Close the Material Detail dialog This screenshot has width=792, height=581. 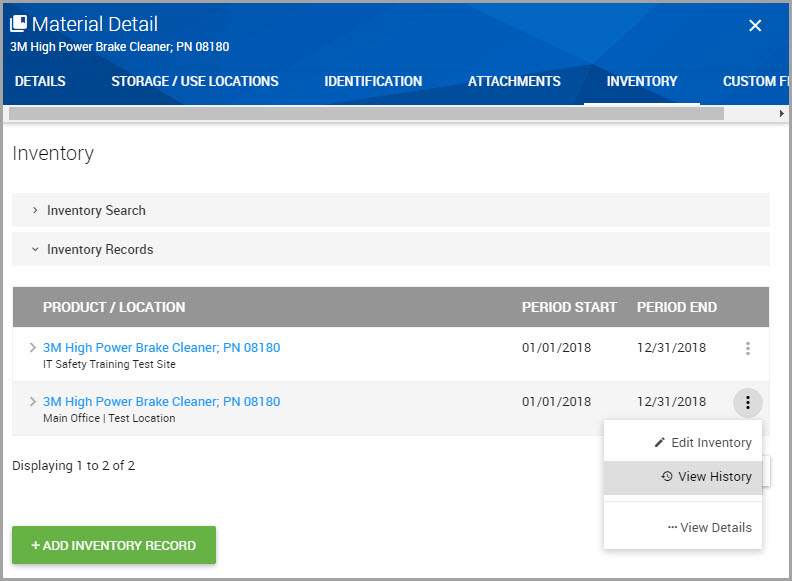click(x=755, y=25)
